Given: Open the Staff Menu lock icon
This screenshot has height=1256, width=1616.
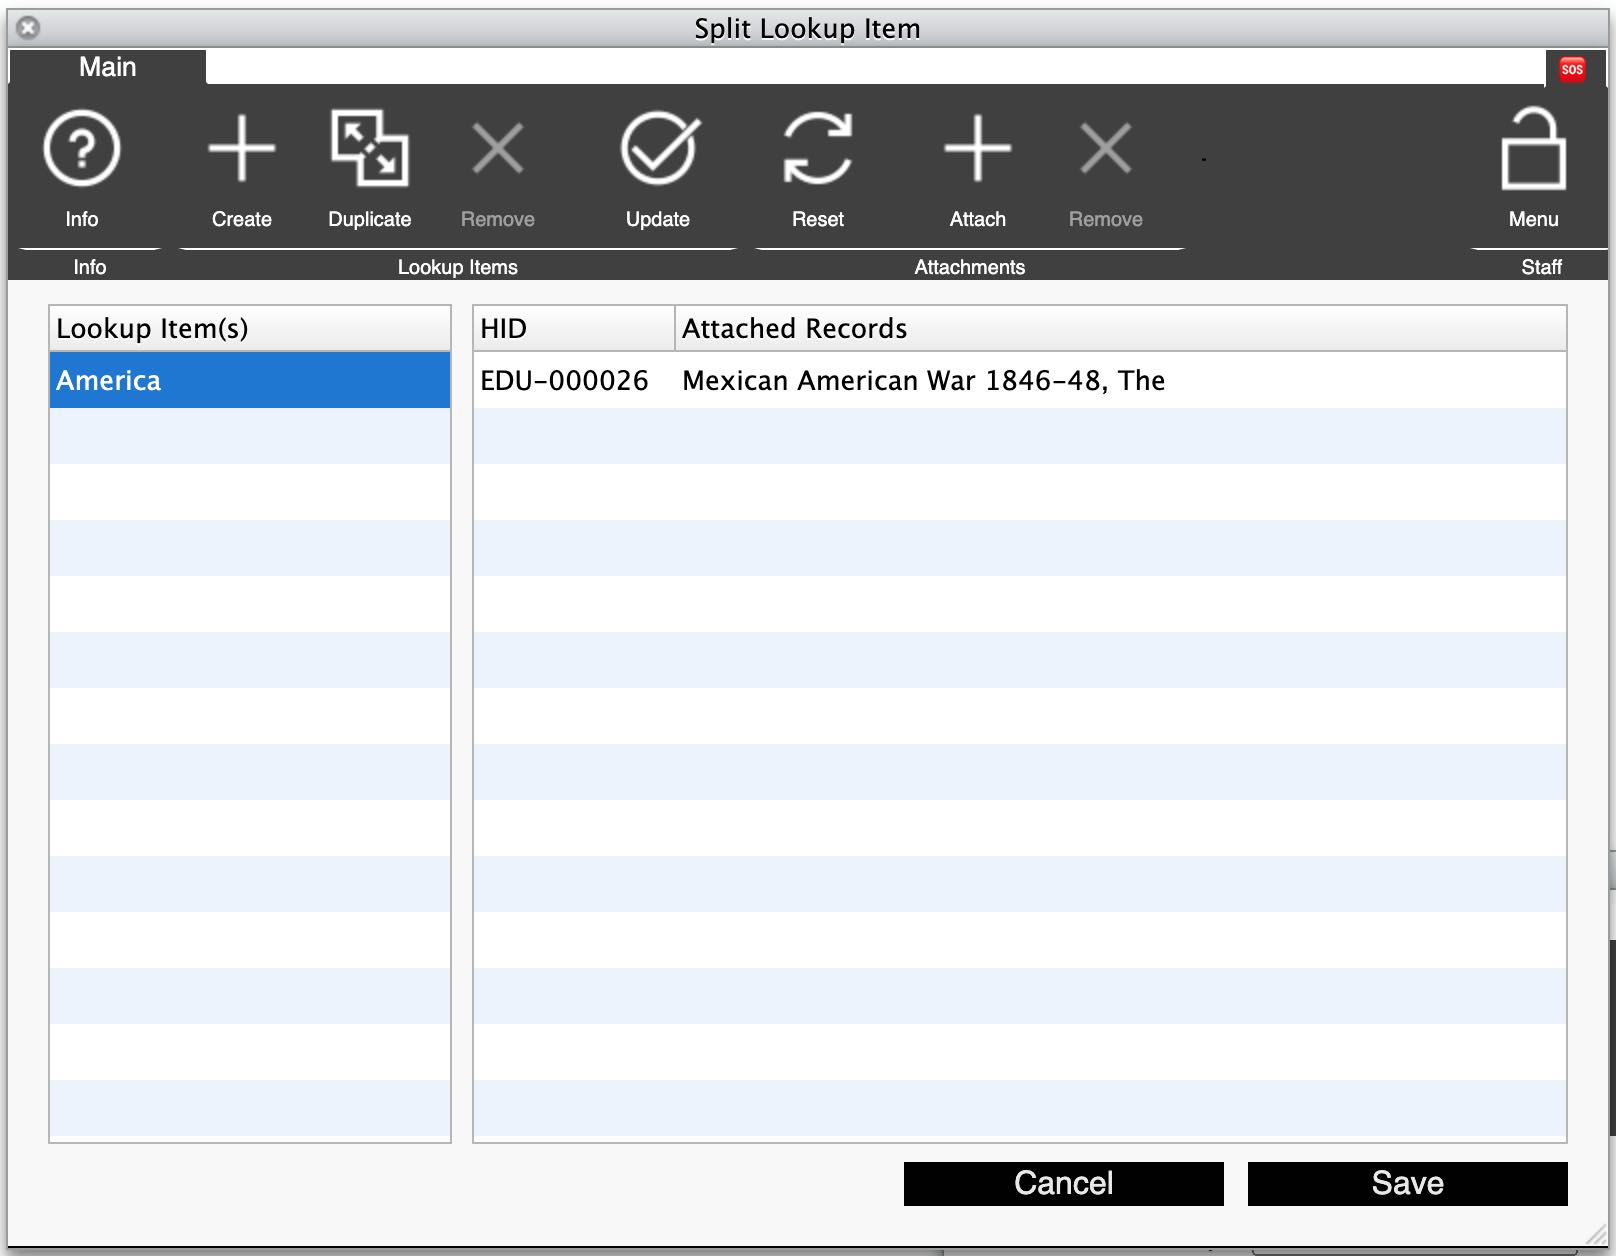Looking at the screenshot, I should tap(1533, 150).
